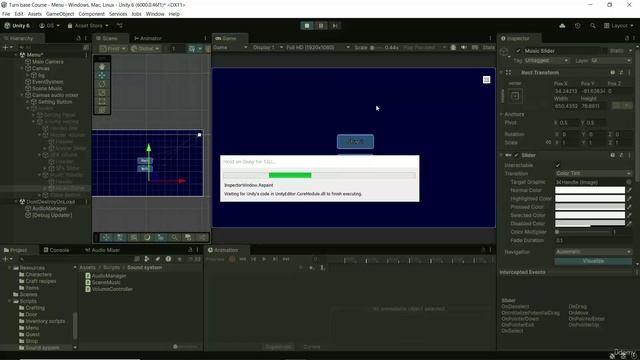Viewport: 640px width, 360px height.
Task: Open the Disabled Color swatch
Action: pyautogui.click(x=590, y=224)
